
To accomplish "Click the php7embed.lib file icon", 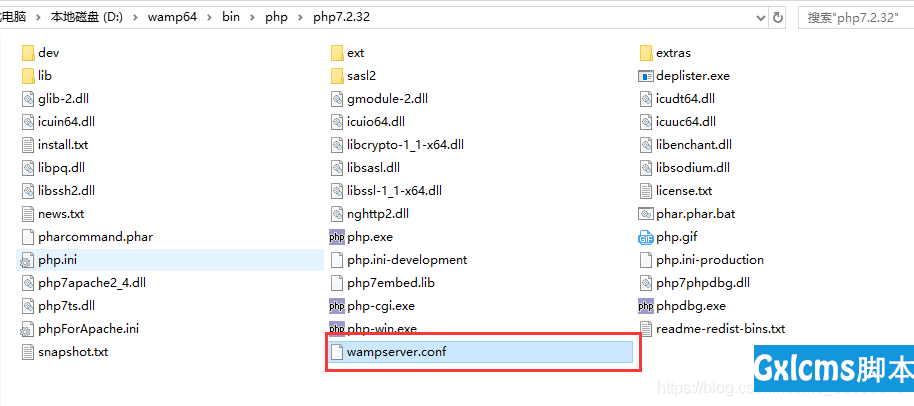I will 337,283.
